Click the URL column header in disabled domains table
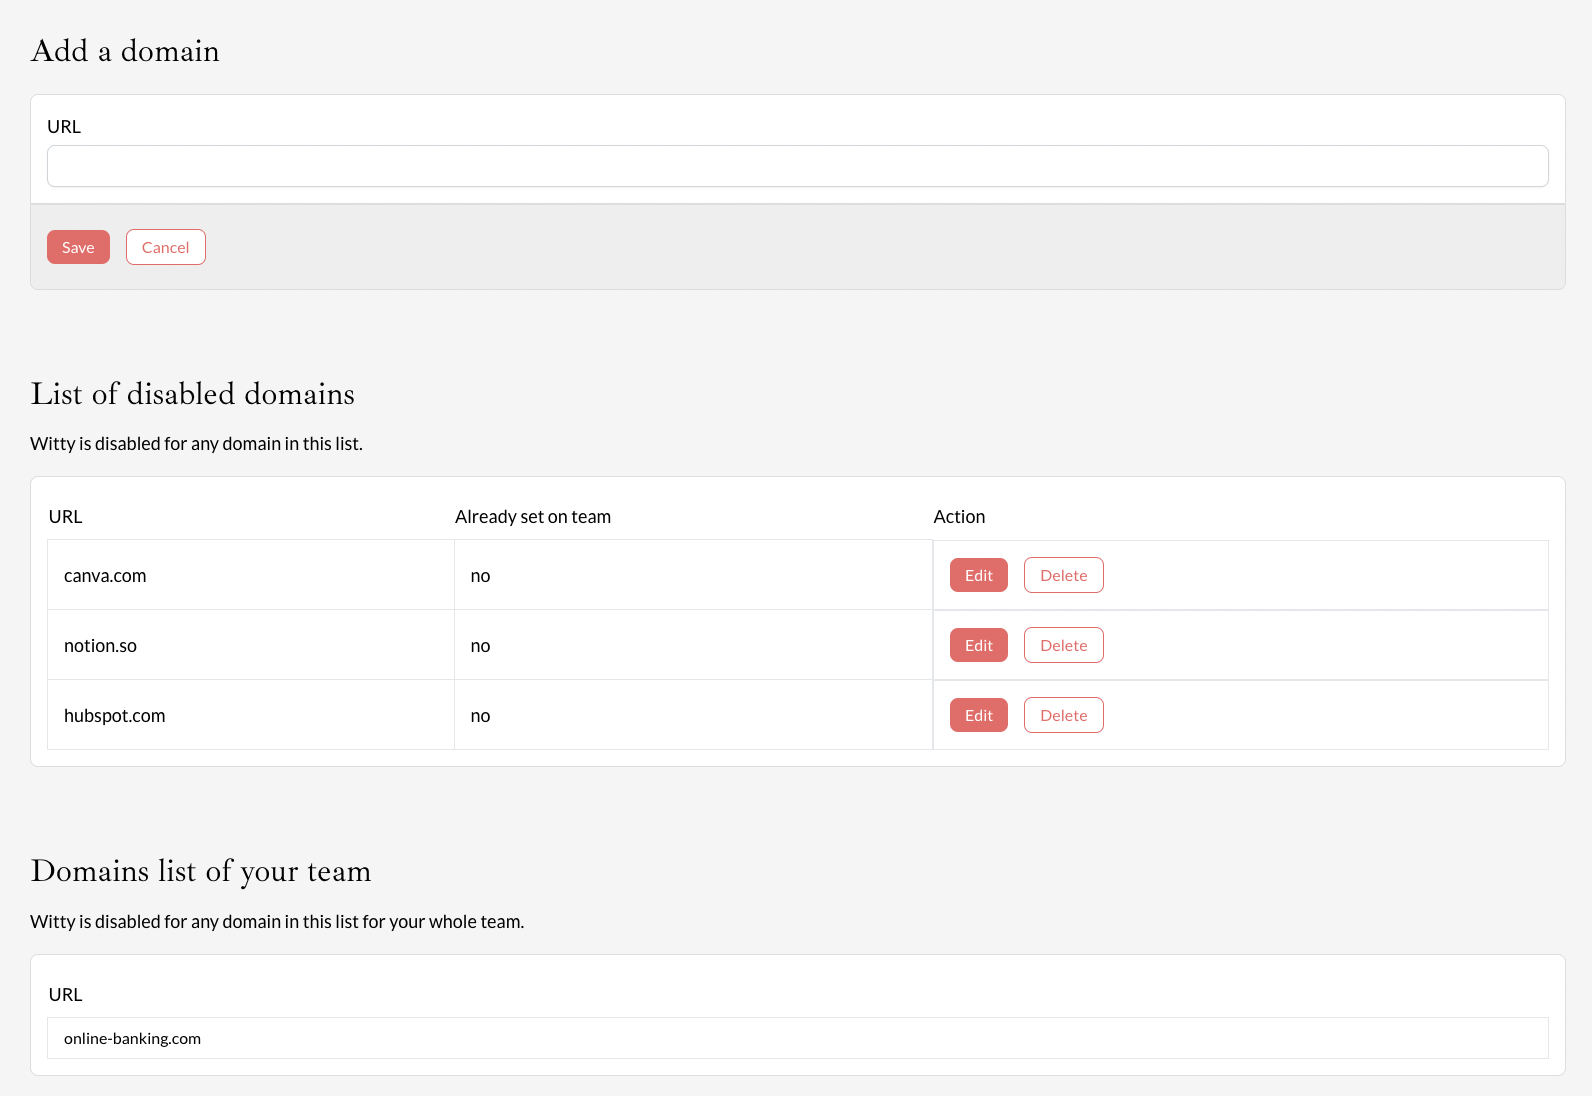Image resolution: width=1592 pixels, height=1096 pixels. pos(65,517)
